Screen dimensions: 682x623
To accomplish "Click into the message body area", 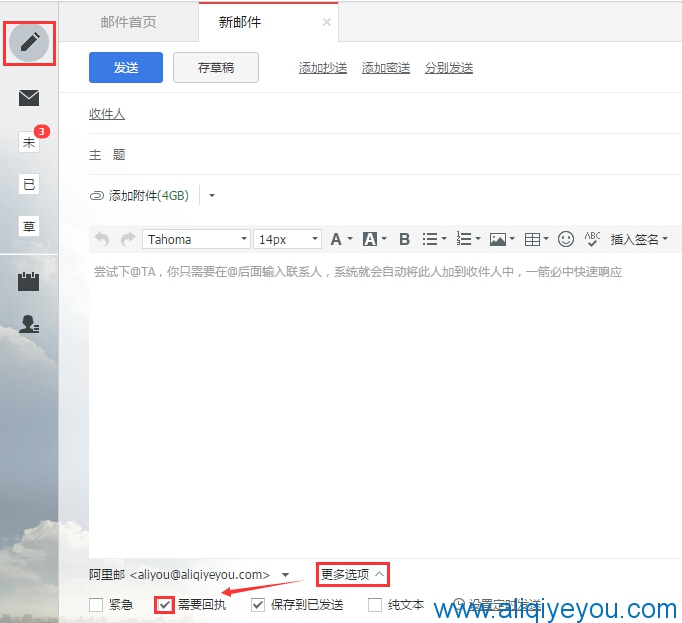I will [385, 405].
